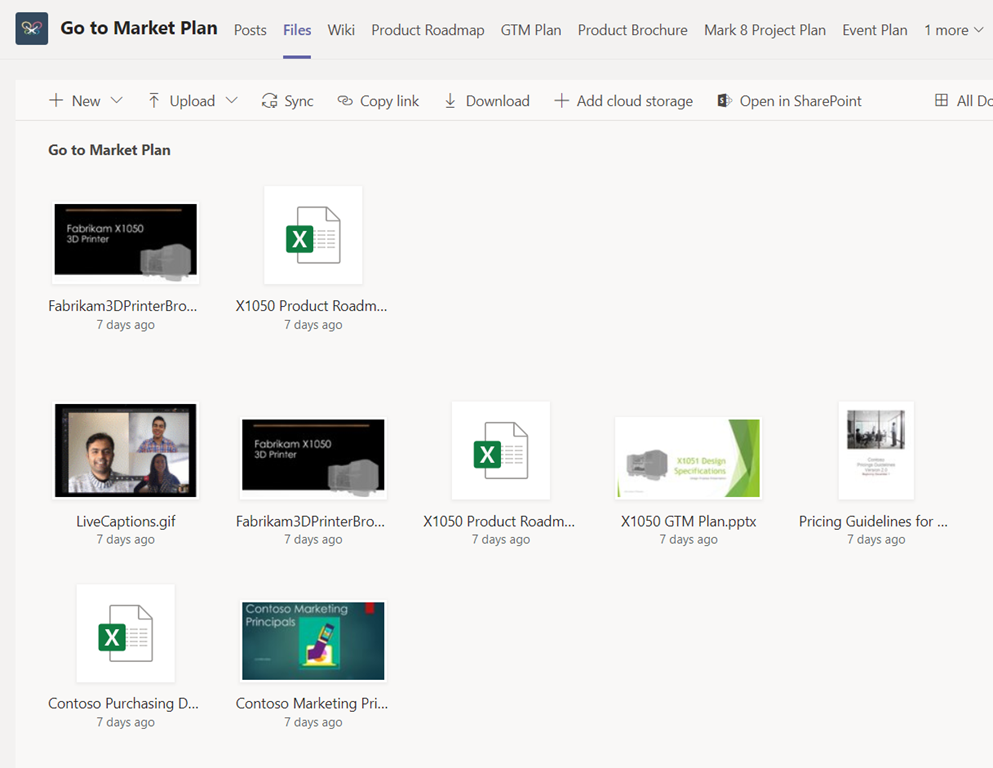
Task: Click the 'LiveCaptions.gif' file name
Action: click(x=125, y=521)
